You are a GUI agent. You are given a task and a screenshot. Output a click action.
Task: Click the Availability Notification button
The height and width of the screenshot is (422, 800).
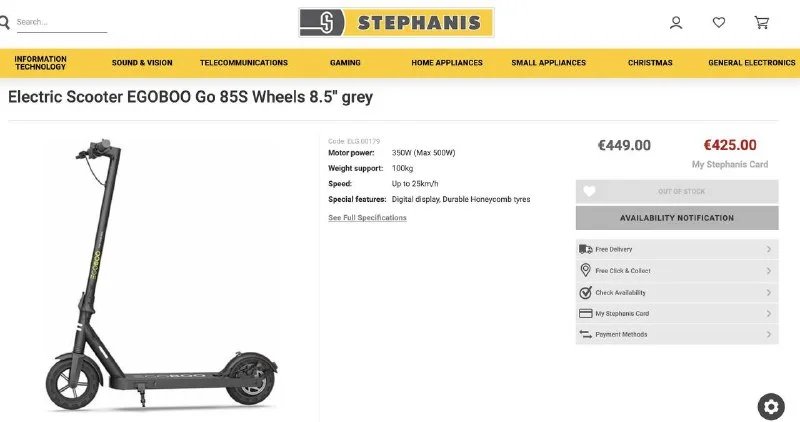click(x=677, y=218)
